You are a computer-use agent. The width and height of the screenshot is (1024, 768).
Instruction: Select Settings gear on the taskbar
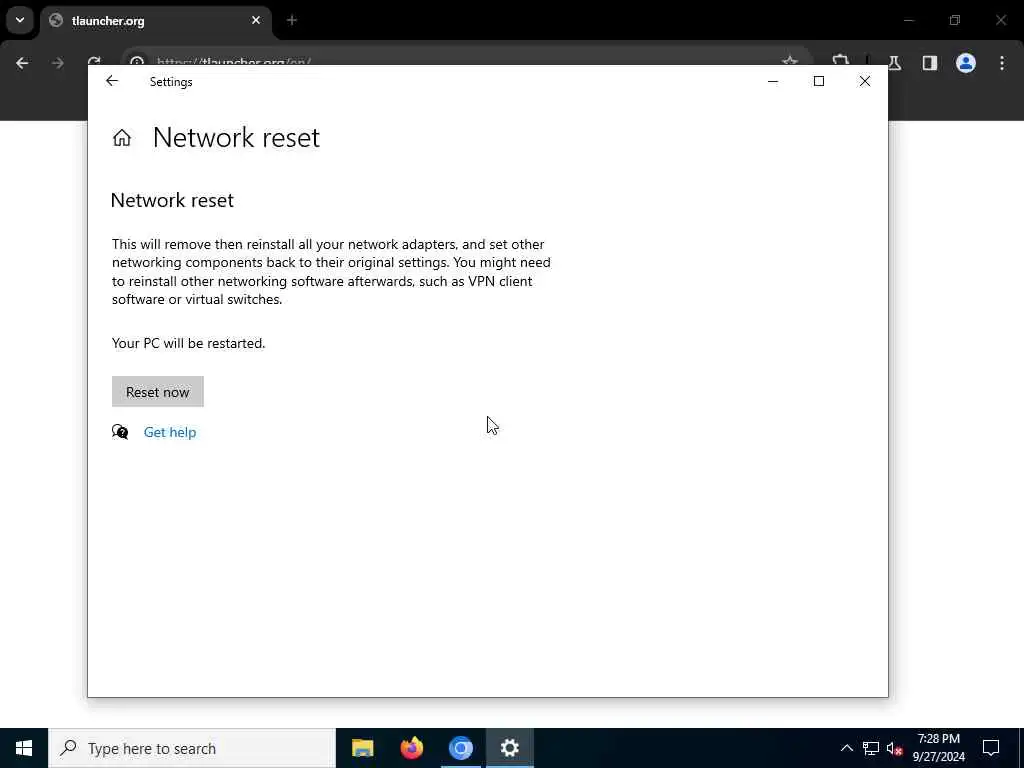(x=509, y=748)
